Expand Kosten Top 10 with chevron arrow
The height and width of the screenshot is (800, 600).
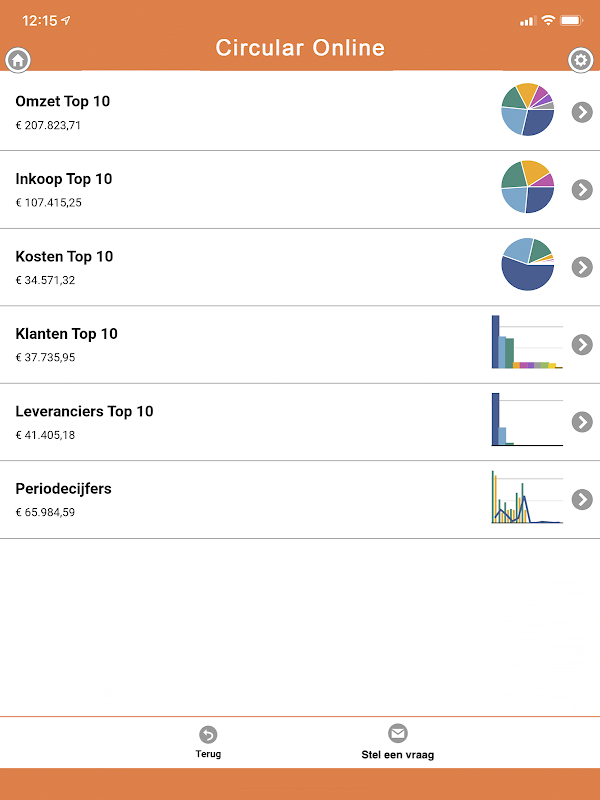point(582,267)
